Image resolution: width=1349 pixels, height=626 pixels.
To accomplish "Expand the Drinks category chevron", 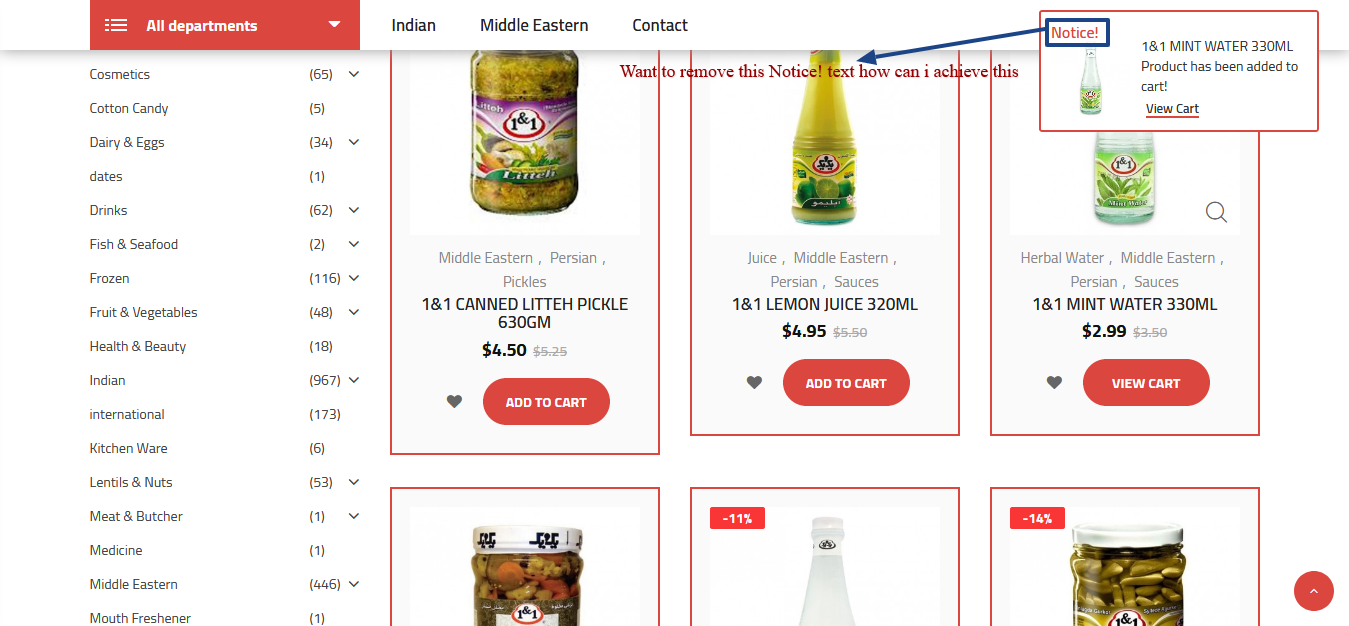I will pyautogui.click(x=354, y=210).
